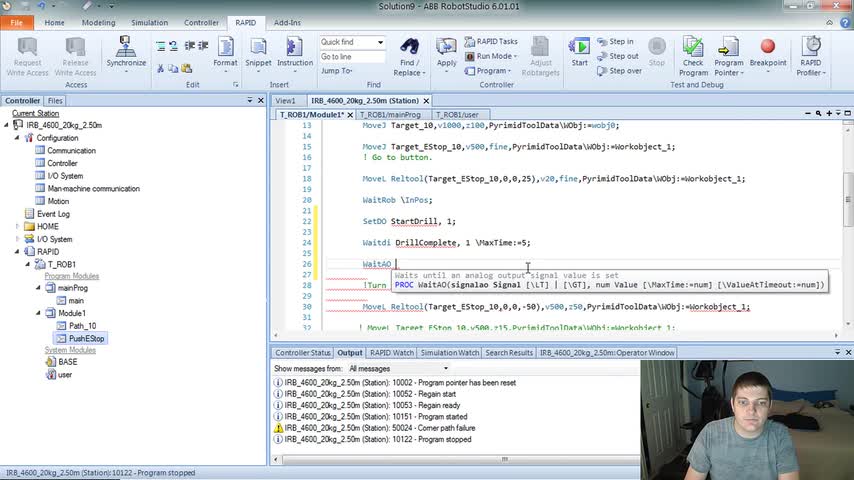854x480 pixels.
Task: Expand the I/O System tree node
Action: coord(17,239)
